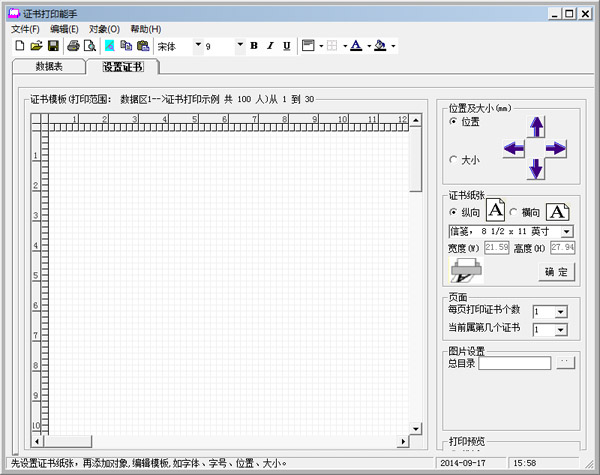Click the horizontal scrollbar right arrow
600x475 pixels.
pos(403,441)
